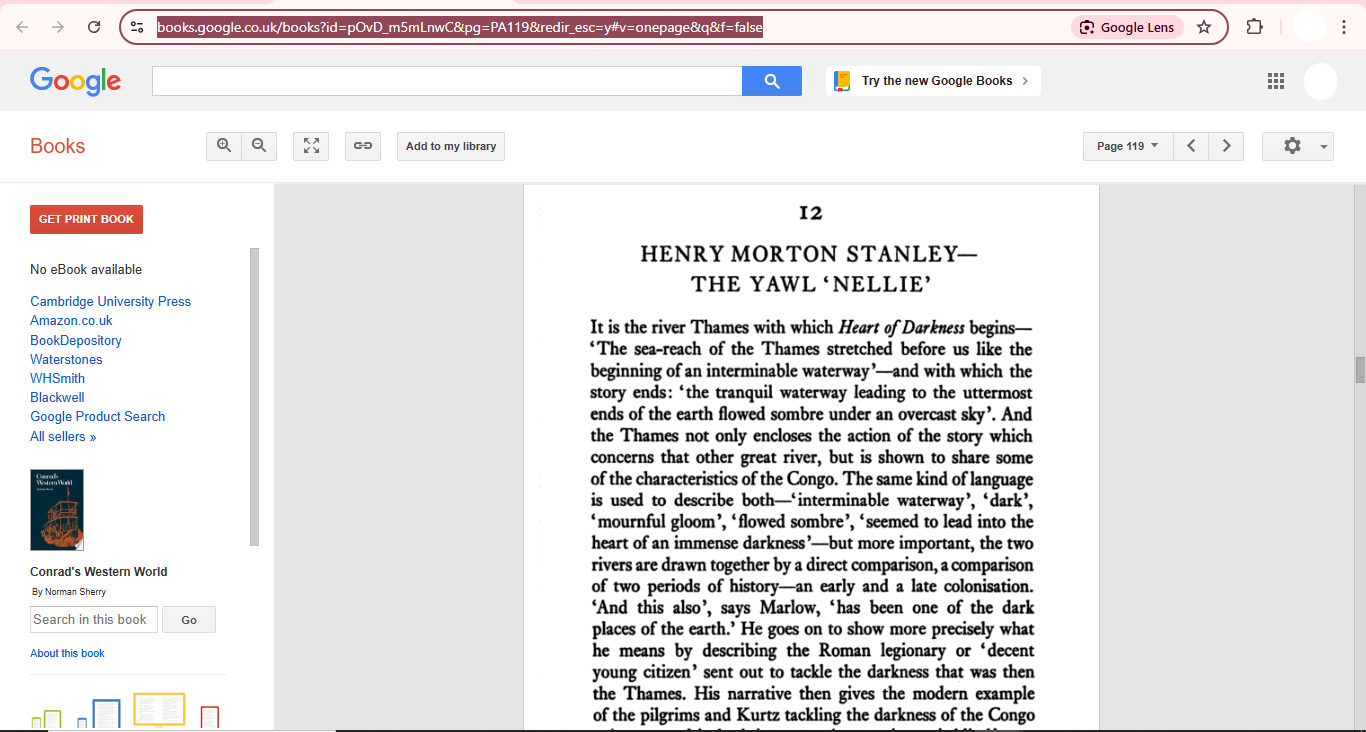Open the Google account avatar
The height and width of the screenshot is (732, 1366).
[x=1320, y=81]
